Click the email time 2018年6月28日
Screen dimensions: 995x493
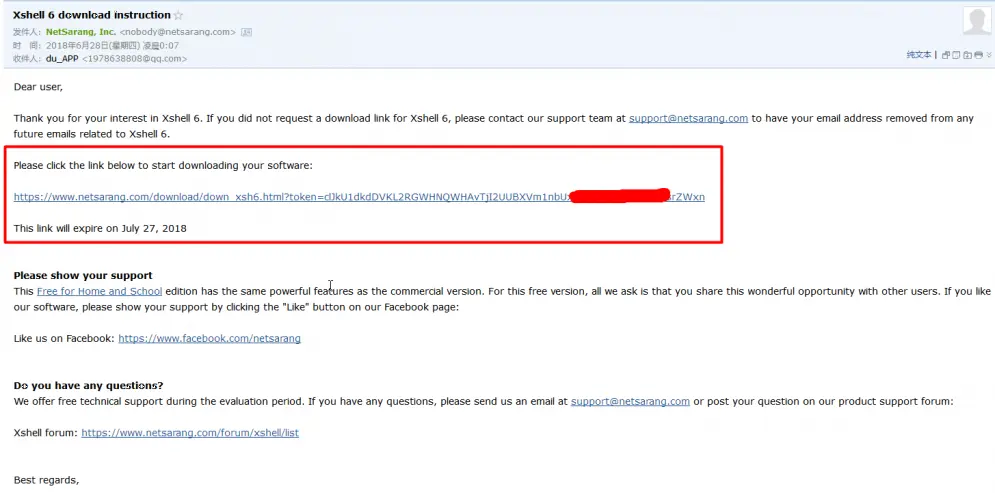(112, 46)
